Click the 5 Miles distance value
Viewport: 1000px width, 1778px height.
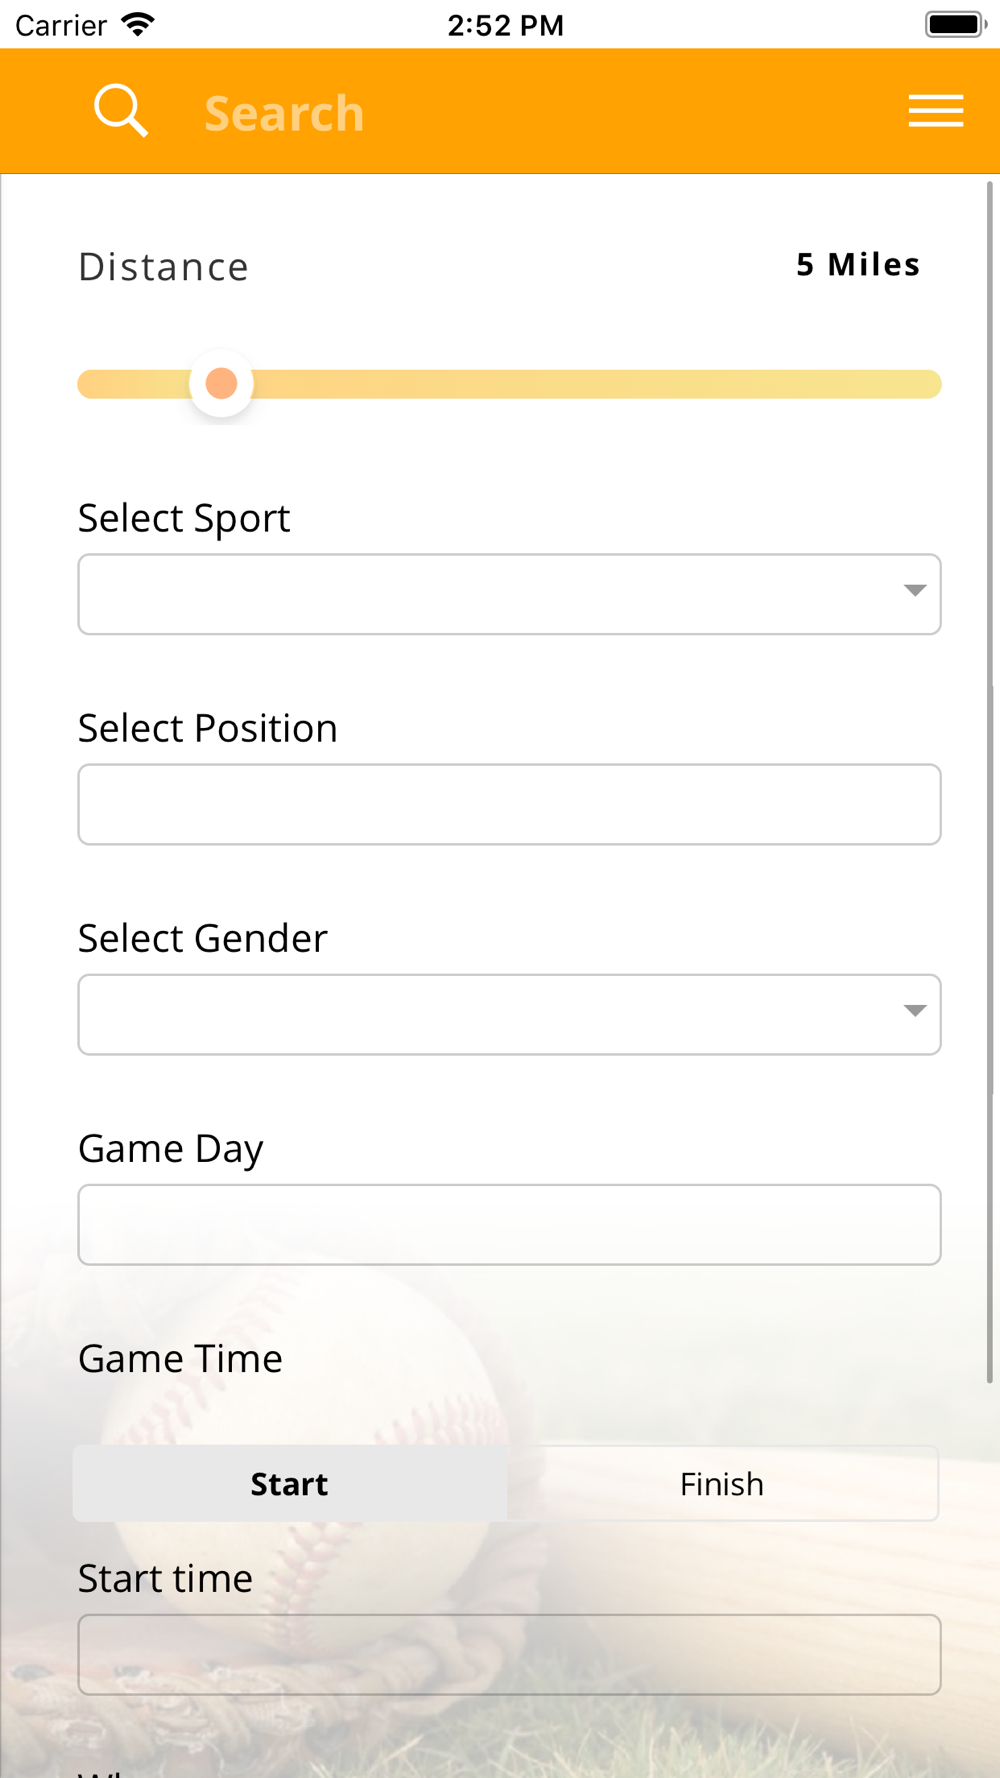tap(858, 264)
